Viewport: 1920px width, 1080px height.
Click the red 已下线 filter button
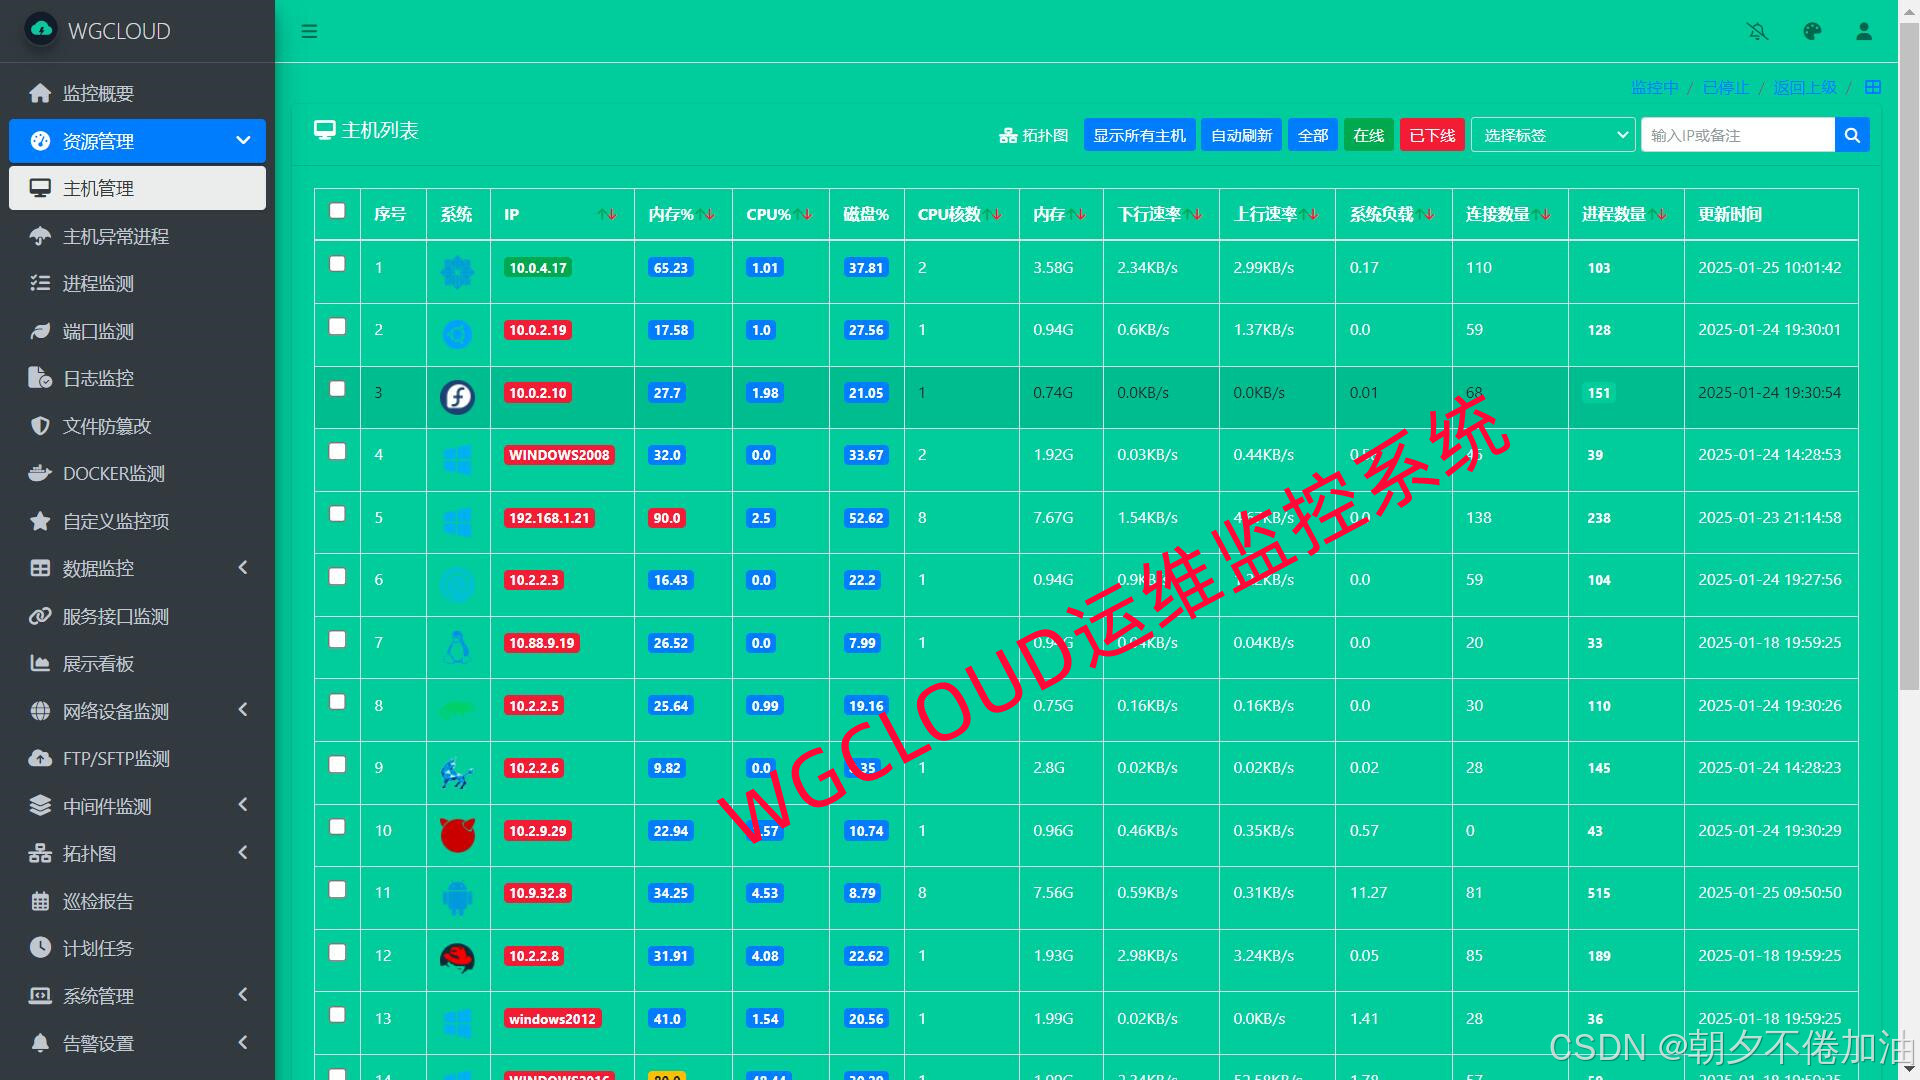click(x=1432, y=135)
